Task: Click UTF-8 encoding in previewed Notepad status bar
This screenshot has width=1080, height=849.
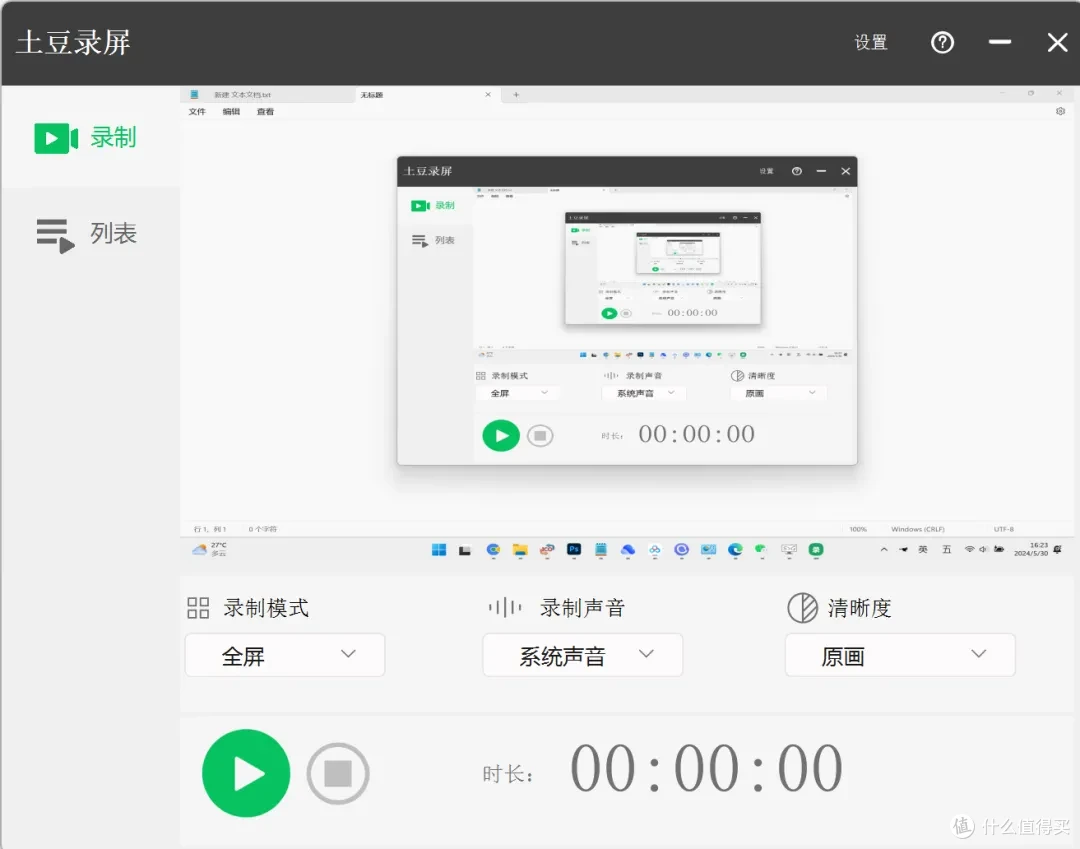Action: pyautogui.click(x=1004, y=529)
